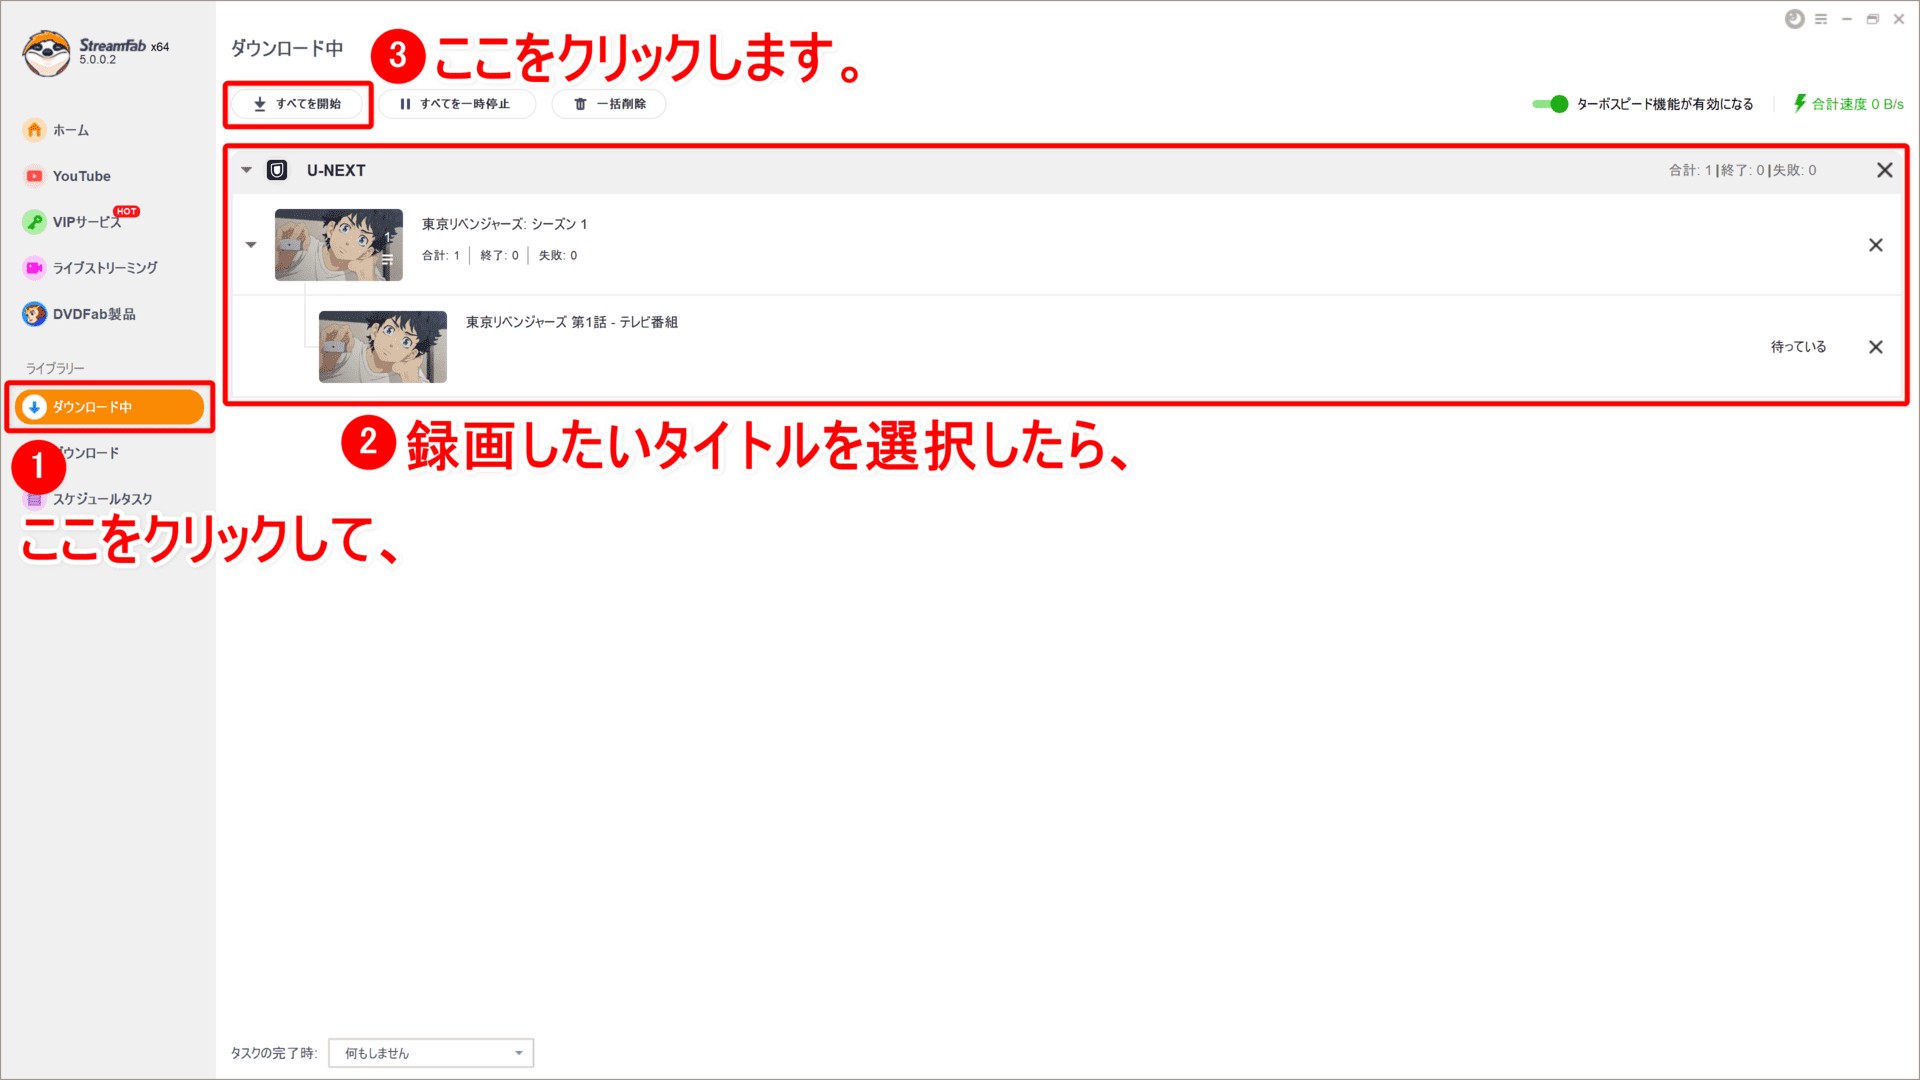The image size is (1920, 1080).
Task: Minimize the StreamFab window
Action: click(1847, 19)
